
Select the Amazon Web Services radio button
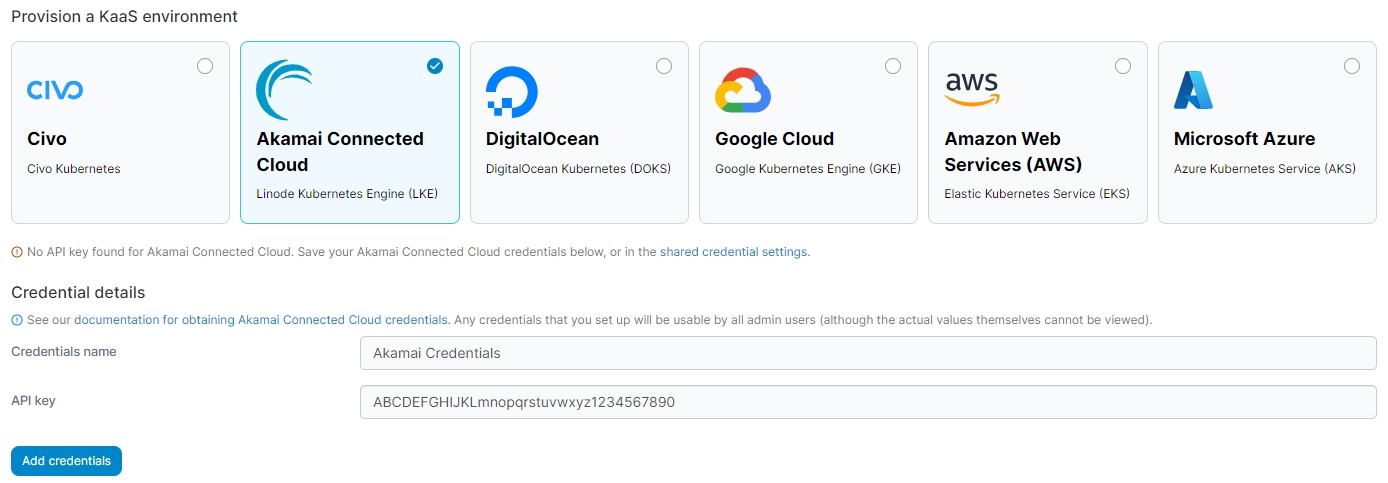(1123, 66)
